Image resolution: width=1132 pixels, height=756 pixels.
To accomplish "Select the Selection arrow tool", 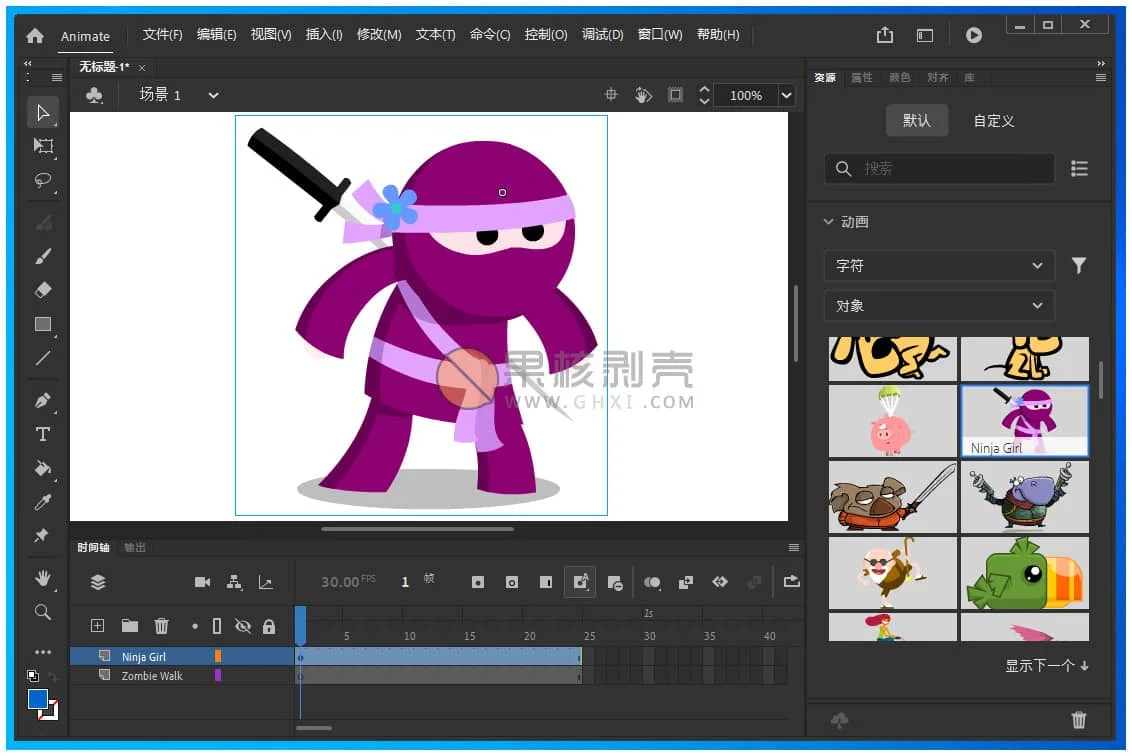I will pos(43,113).
